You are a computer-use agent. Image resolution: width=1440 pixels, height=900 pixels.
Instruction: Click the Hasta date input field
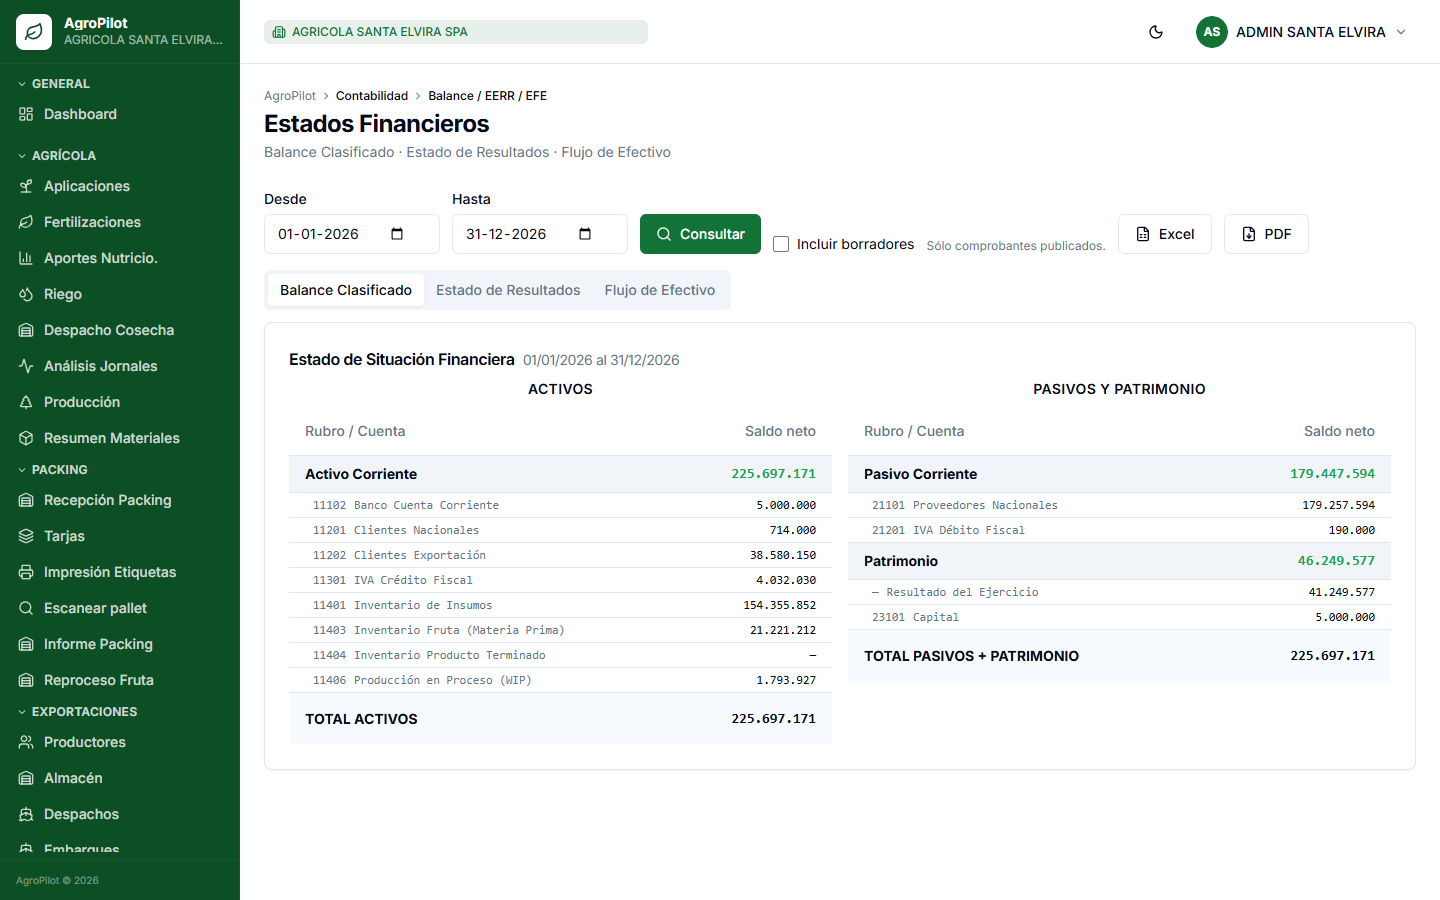[540, 234]
